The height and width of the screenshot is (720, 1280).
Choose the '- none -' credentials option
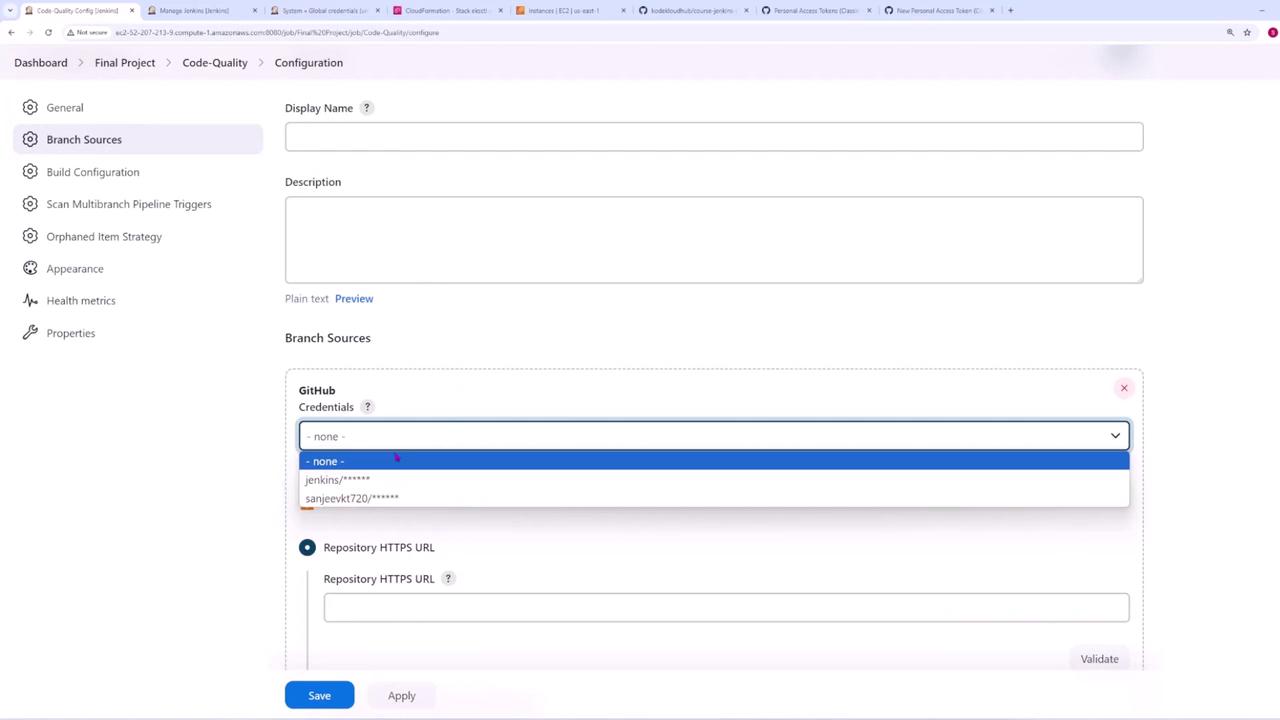pyautogui.click(x=714, y=461)
